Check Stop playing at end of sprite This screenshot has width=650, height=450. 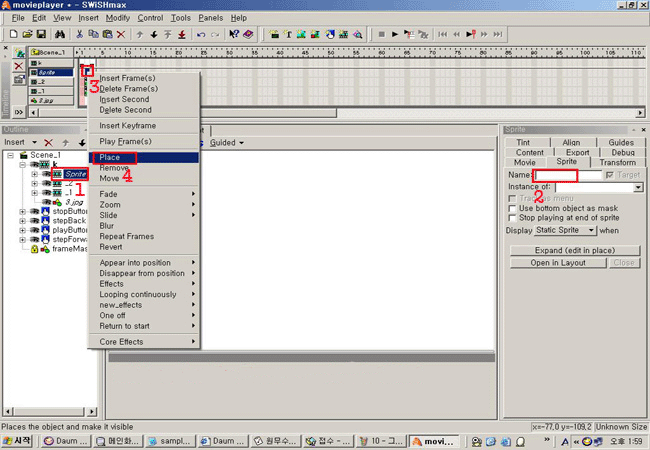coord(512,218)
